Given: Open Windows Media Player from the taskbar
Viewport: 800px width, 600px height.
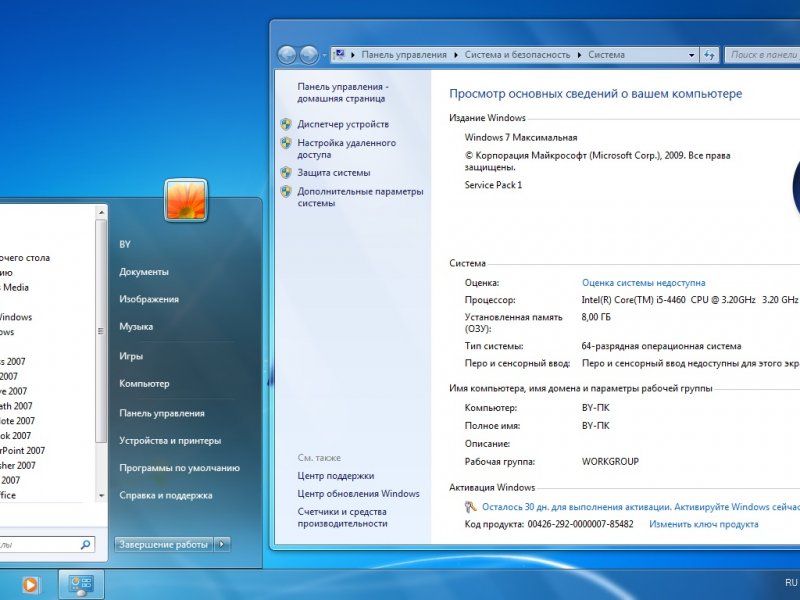Looking at the screenshot, I should 30,585.
